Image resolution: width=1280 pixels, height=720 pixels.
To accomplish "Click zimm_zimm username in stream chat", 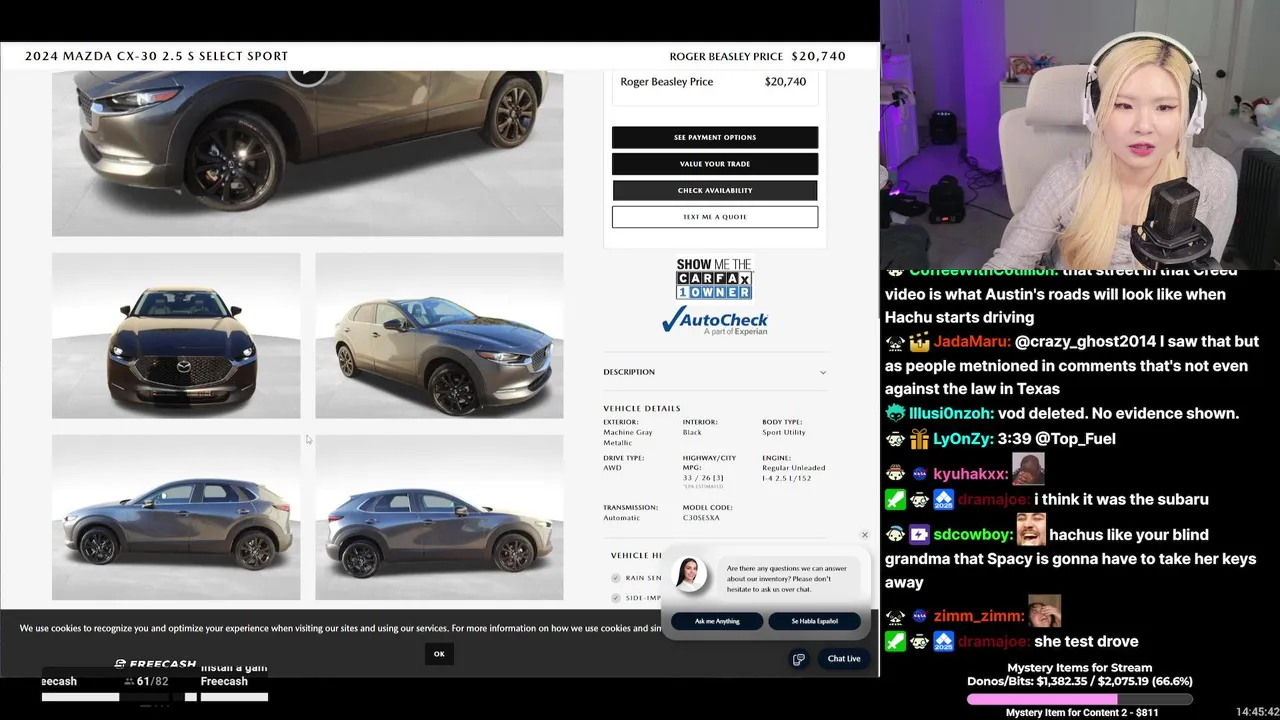I will click(x=978, y=617).
